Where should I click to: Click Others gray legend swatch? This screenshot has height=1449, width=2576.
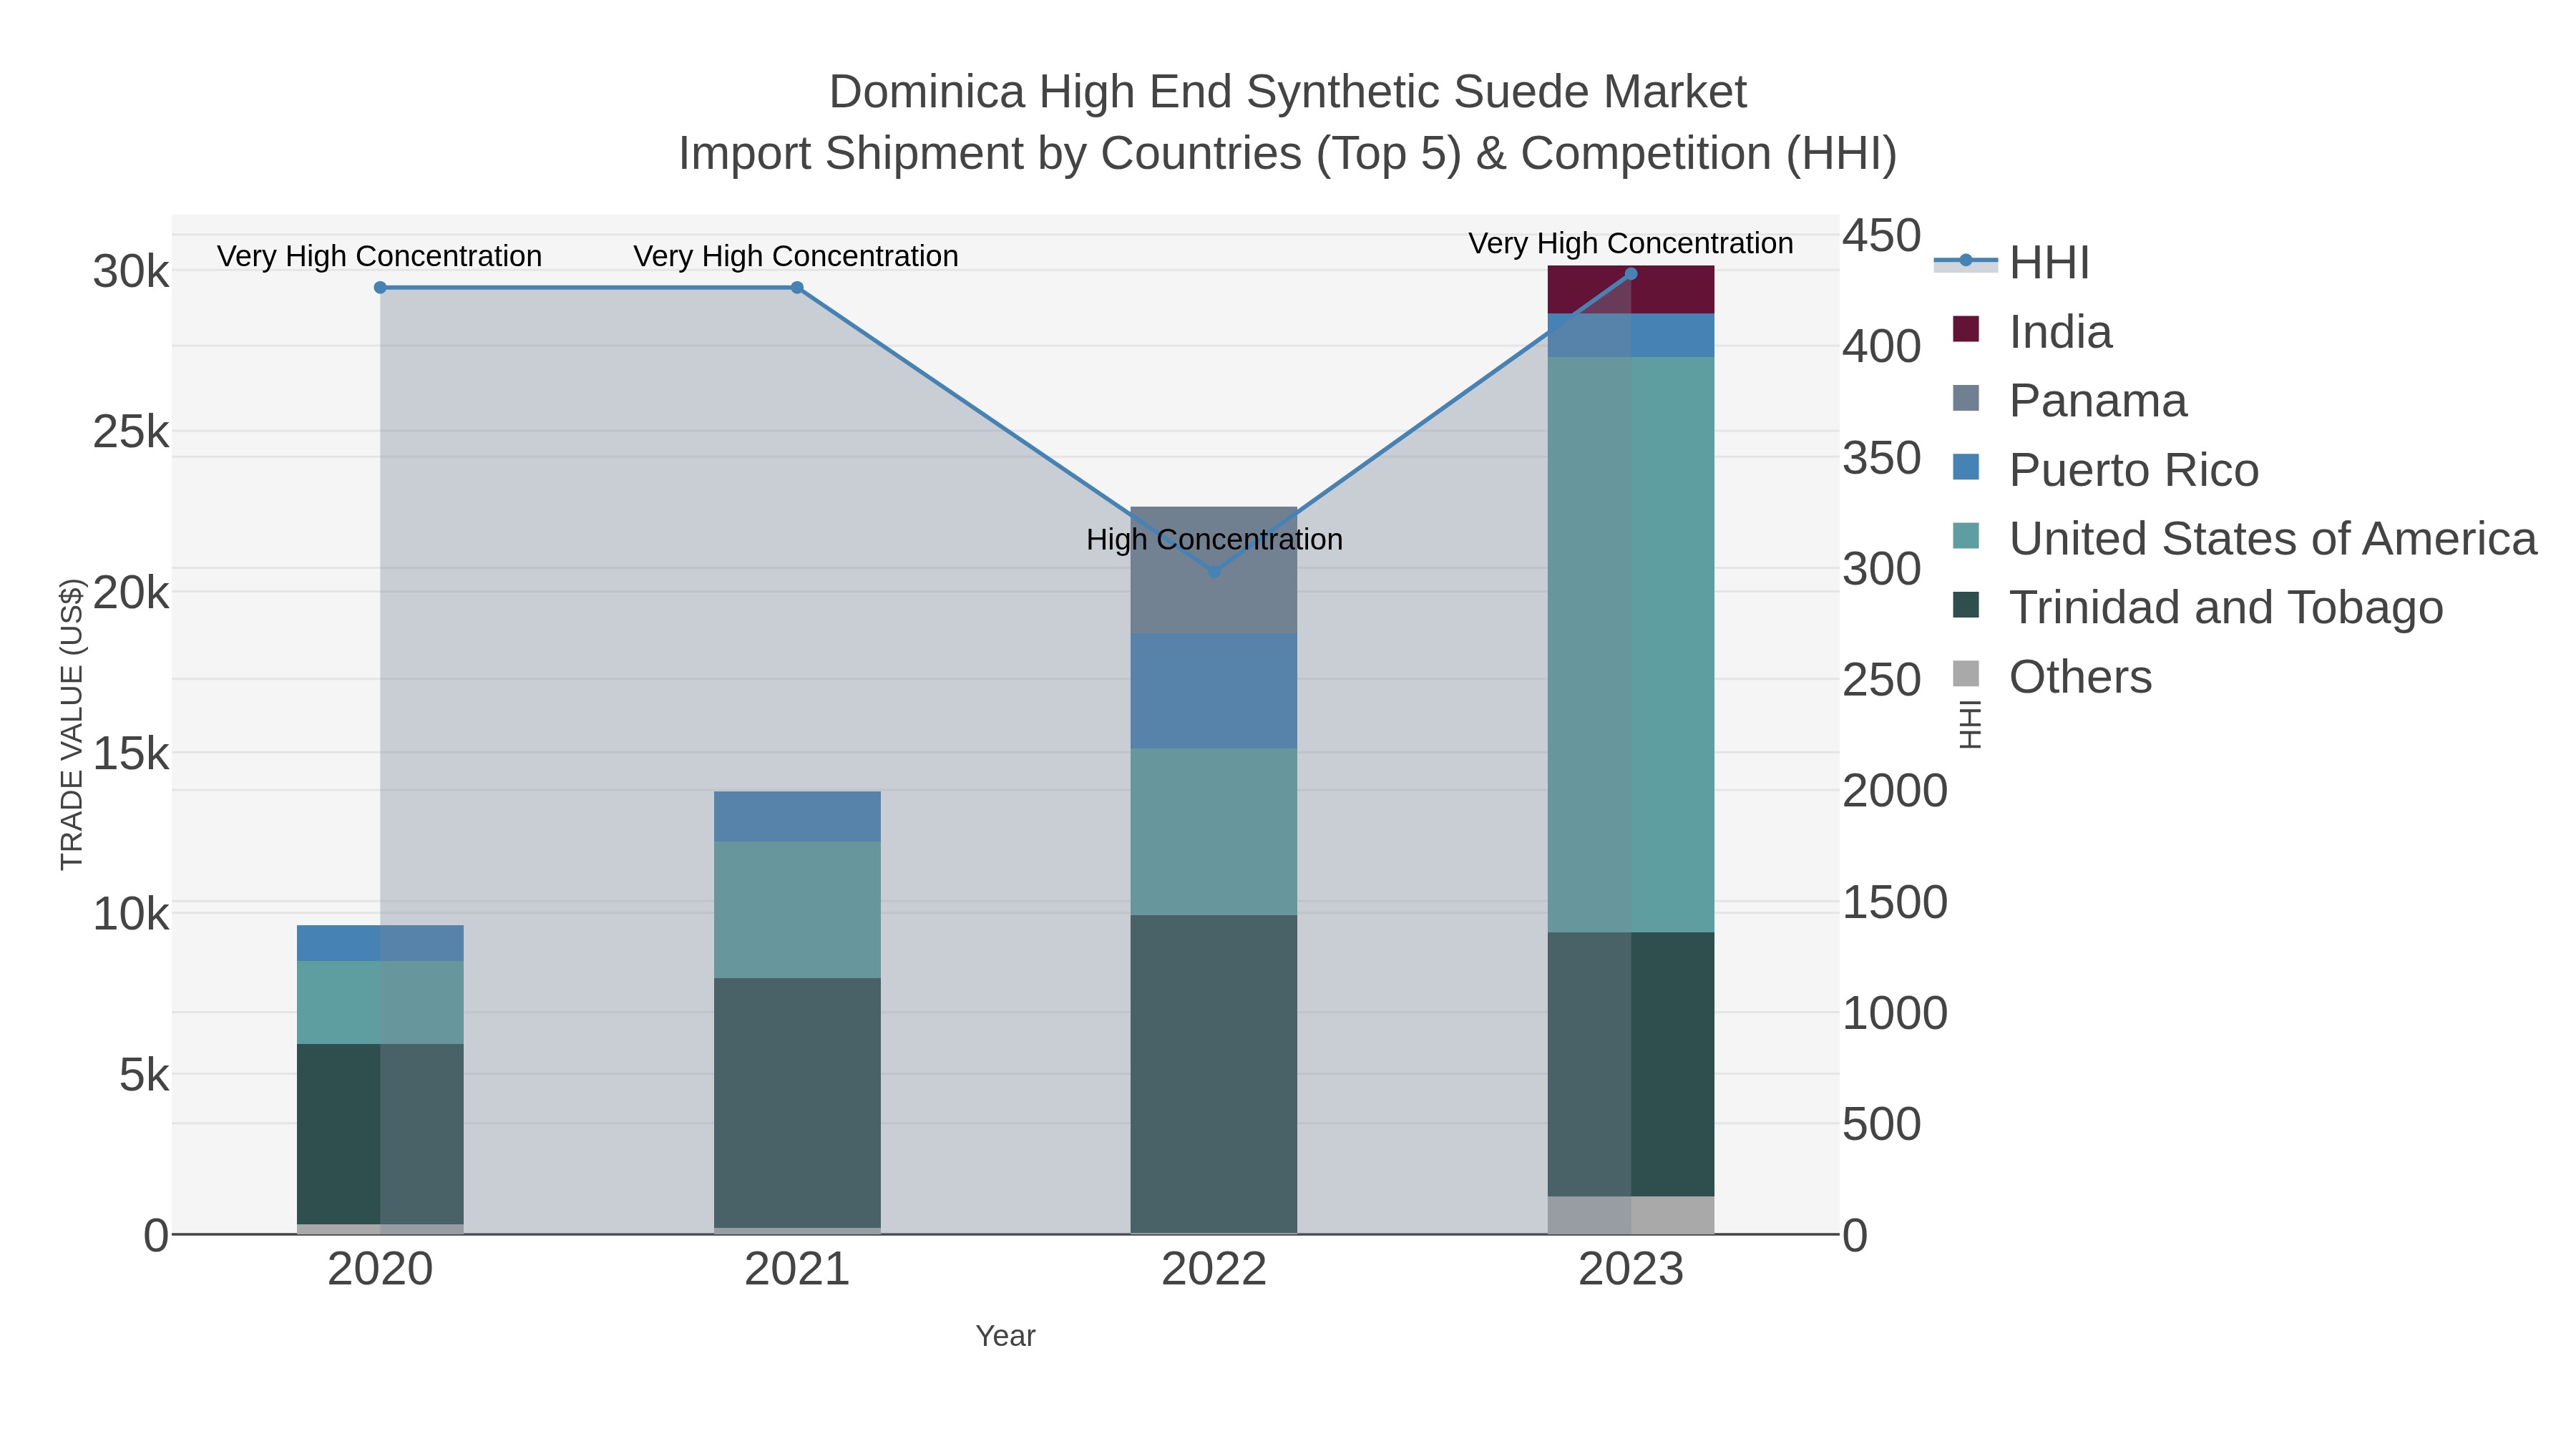click(x=1966, y=674)
